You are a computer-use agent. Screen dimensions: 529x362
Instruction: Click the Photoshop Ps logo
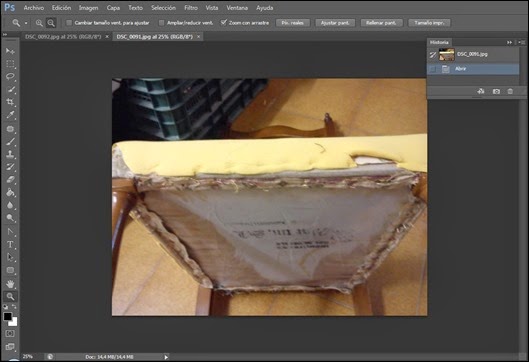coord(10,7)
